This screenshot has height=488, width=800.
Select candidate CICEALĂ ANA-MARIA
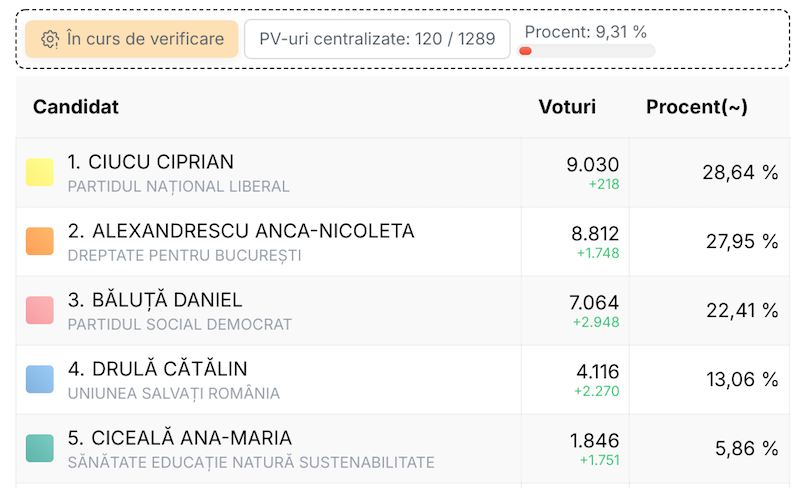[x=180, y=438]
